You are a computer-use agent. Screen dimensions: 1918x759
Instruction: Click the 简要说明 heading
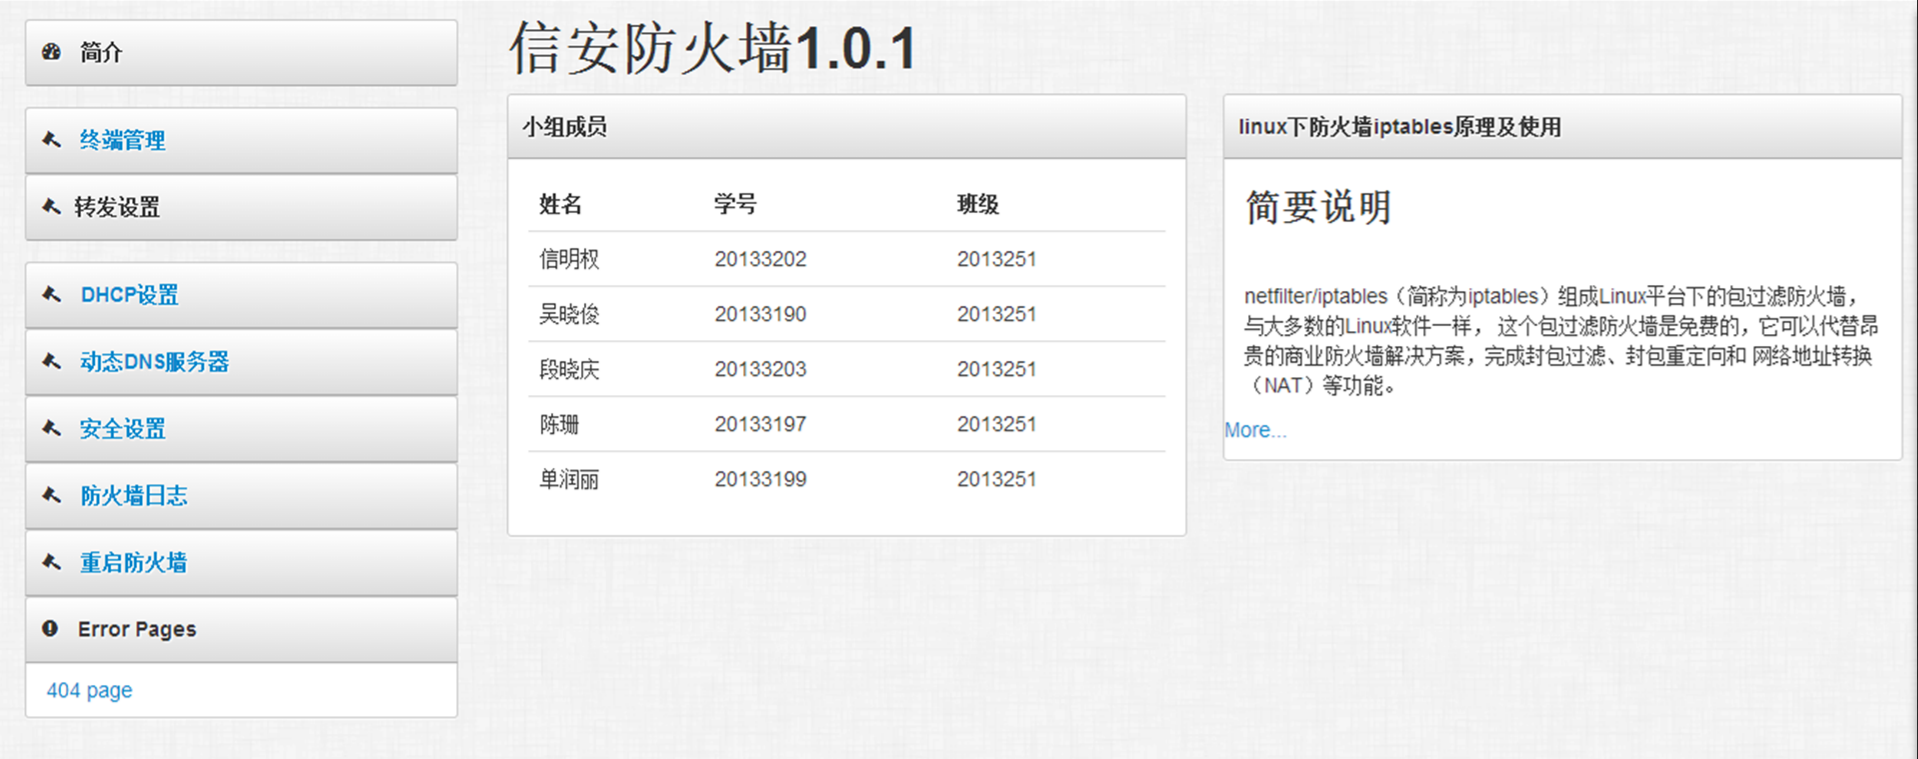click(x=1318, y=207)
